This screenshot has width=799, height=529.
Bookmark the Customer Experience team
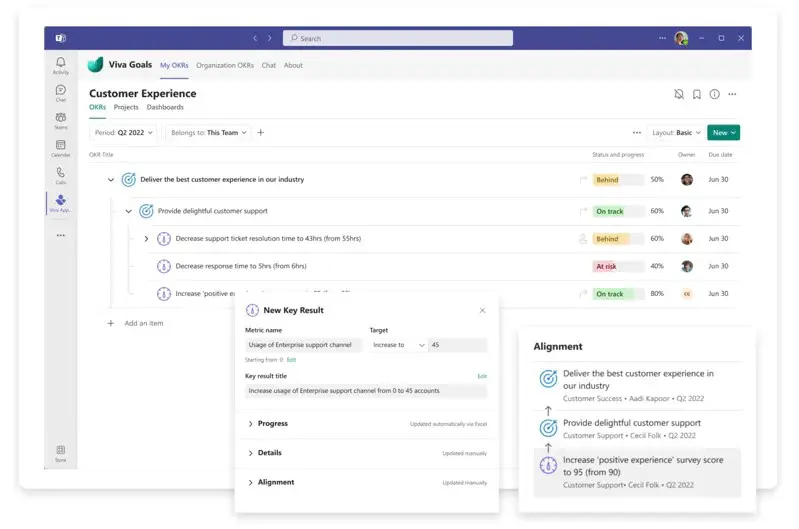(x=697, y=94)
